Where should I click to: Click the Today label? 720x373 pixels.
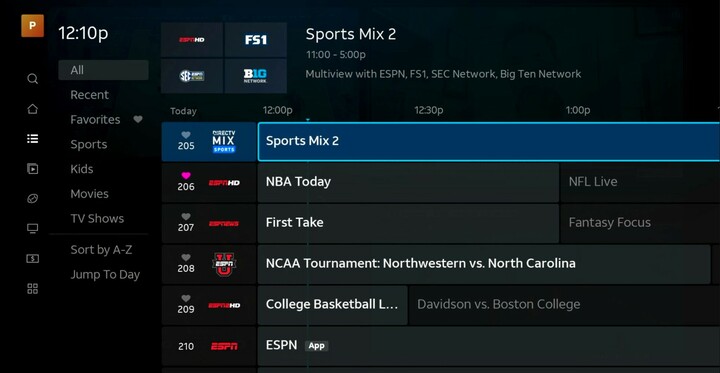point(183,111)
